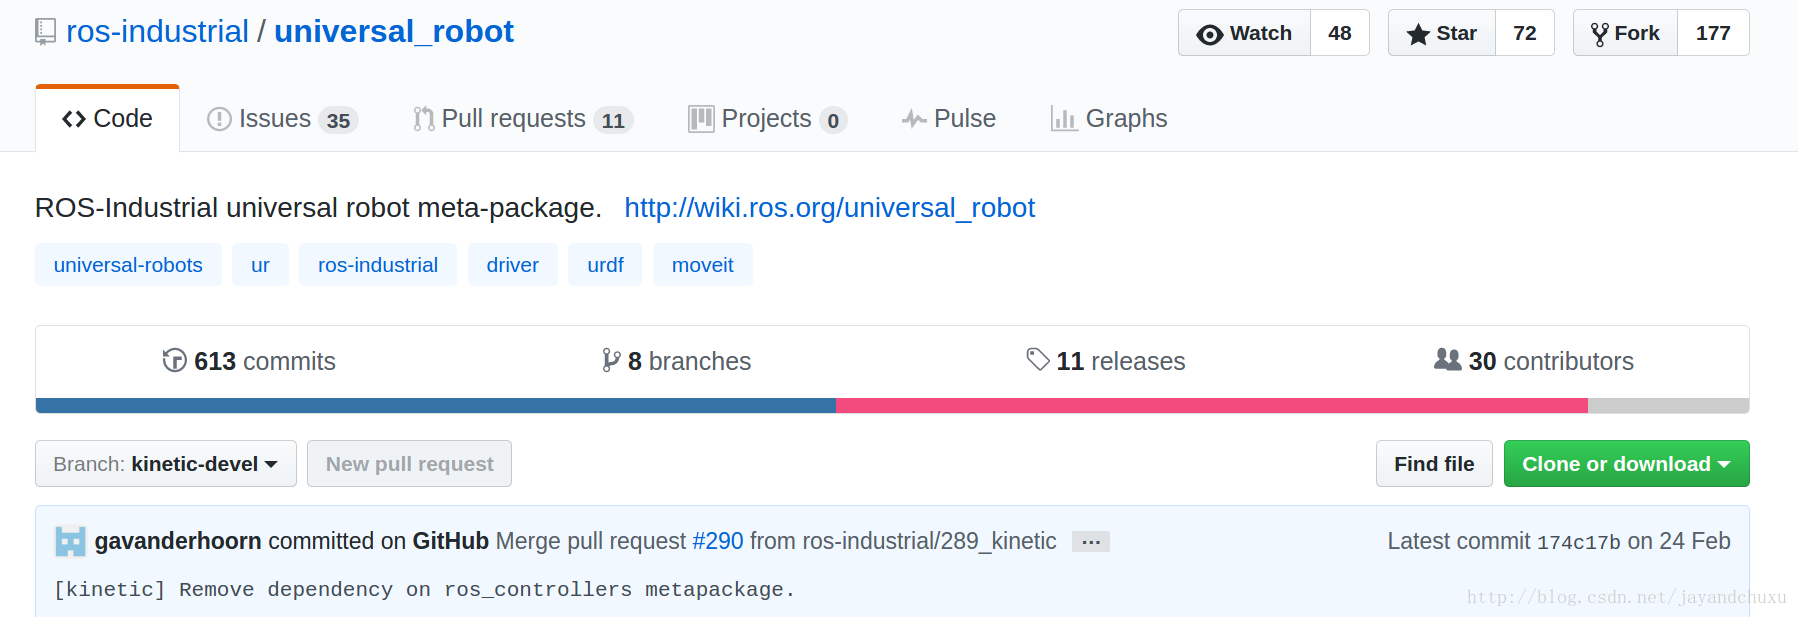Viewport: 1798px width, 617px height.
Task: Click the Pulse activity icon
Action: [x=913, y=119]
